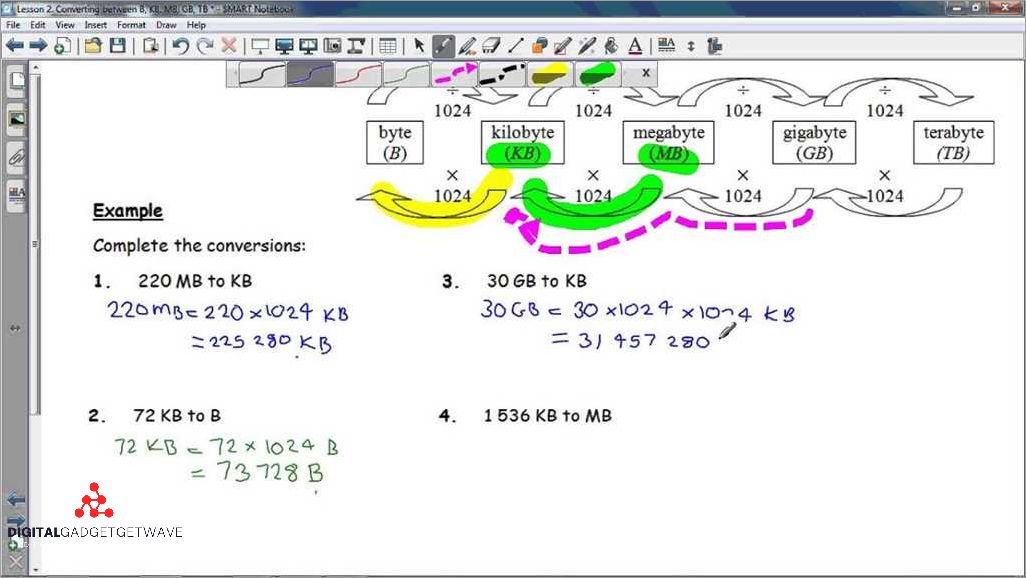Pick the yellow highlighter pen style
The image size is (1026, 578).
[x=549, y=74]
